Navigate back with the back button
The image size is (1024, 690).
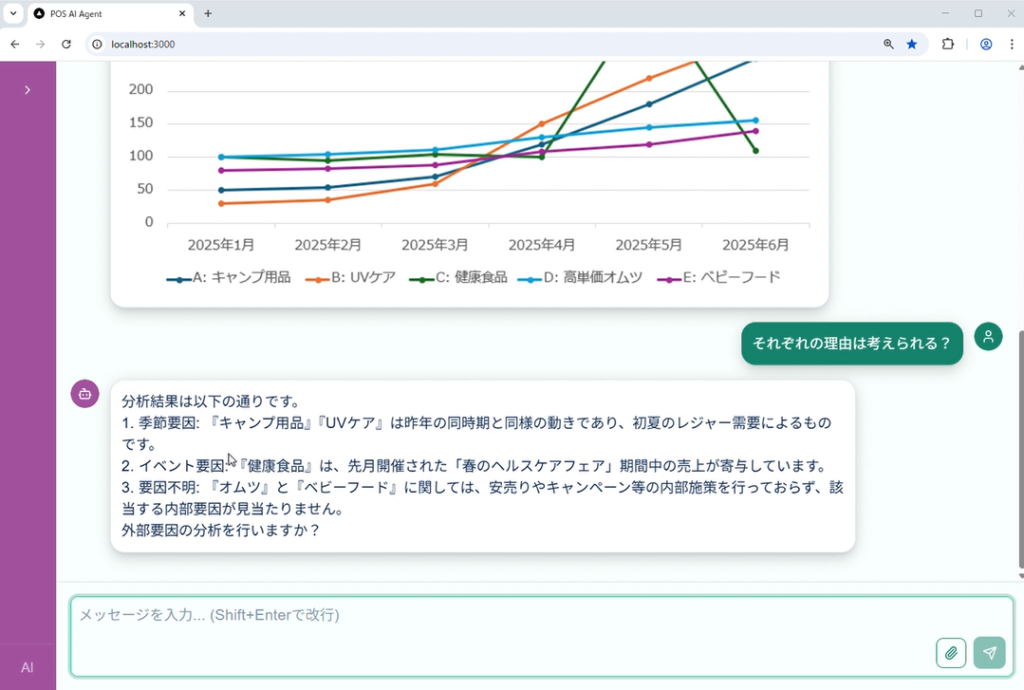point(14,44)
